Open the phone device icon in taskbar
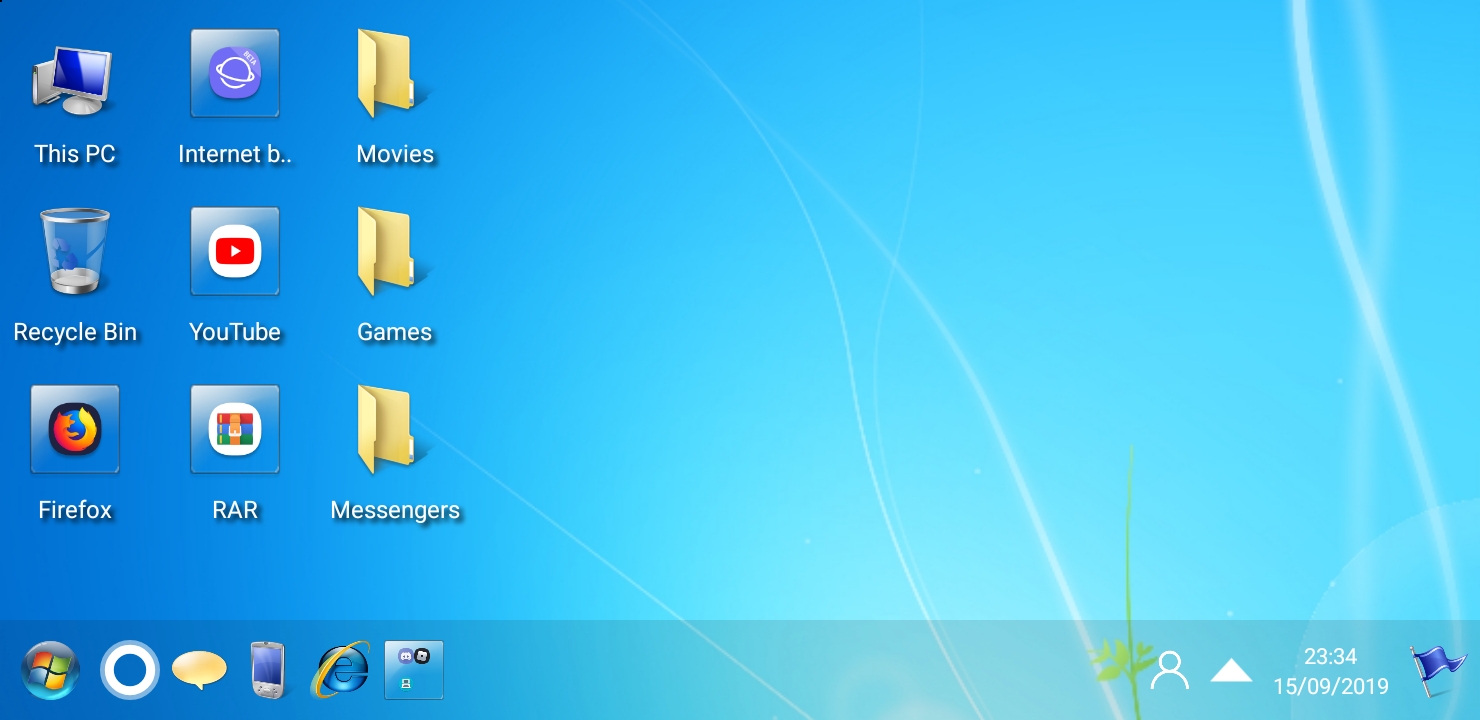 [267, 669]
